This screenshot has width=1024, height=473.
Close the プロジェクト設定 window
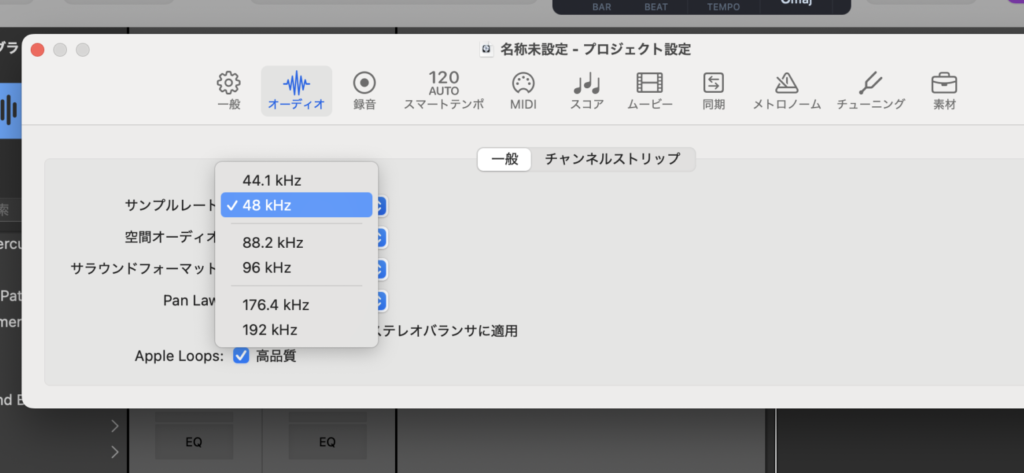pos(37,50)
